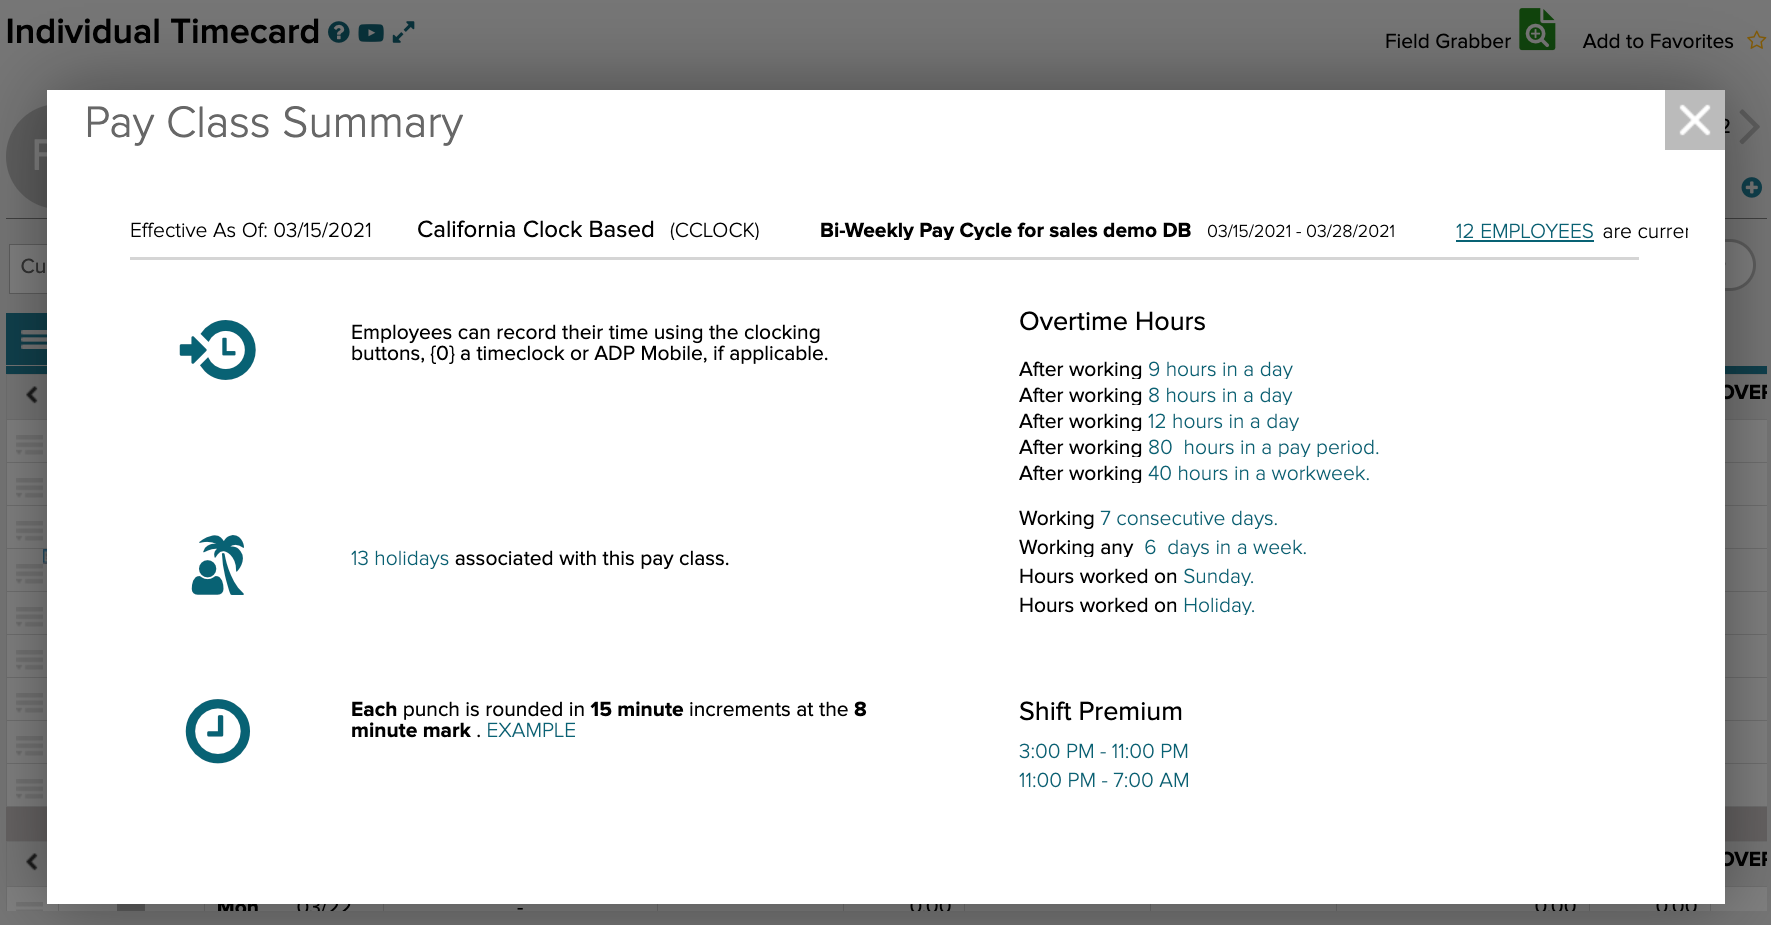Screen dimensions: 1771x925
Task: Click the Add to Favorites star
Action: (x=1756, y=41)
